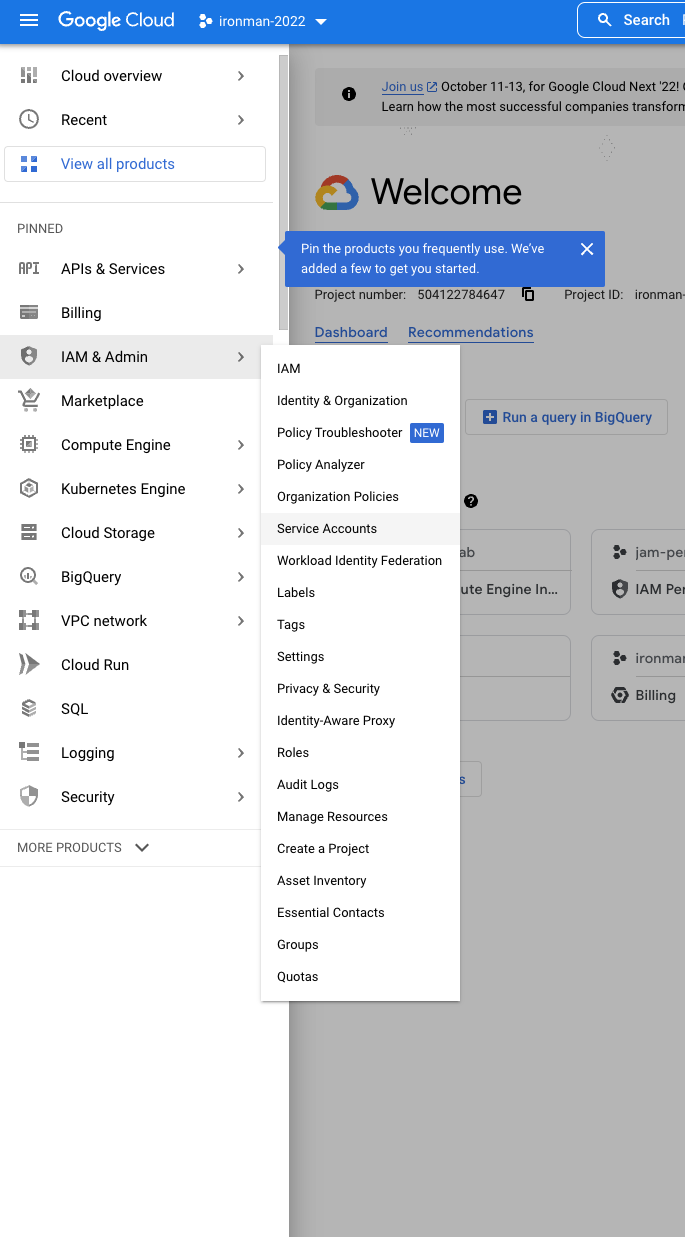
Task: Open Identity-Aware Proxy menu item
Action: coord(360,721)
